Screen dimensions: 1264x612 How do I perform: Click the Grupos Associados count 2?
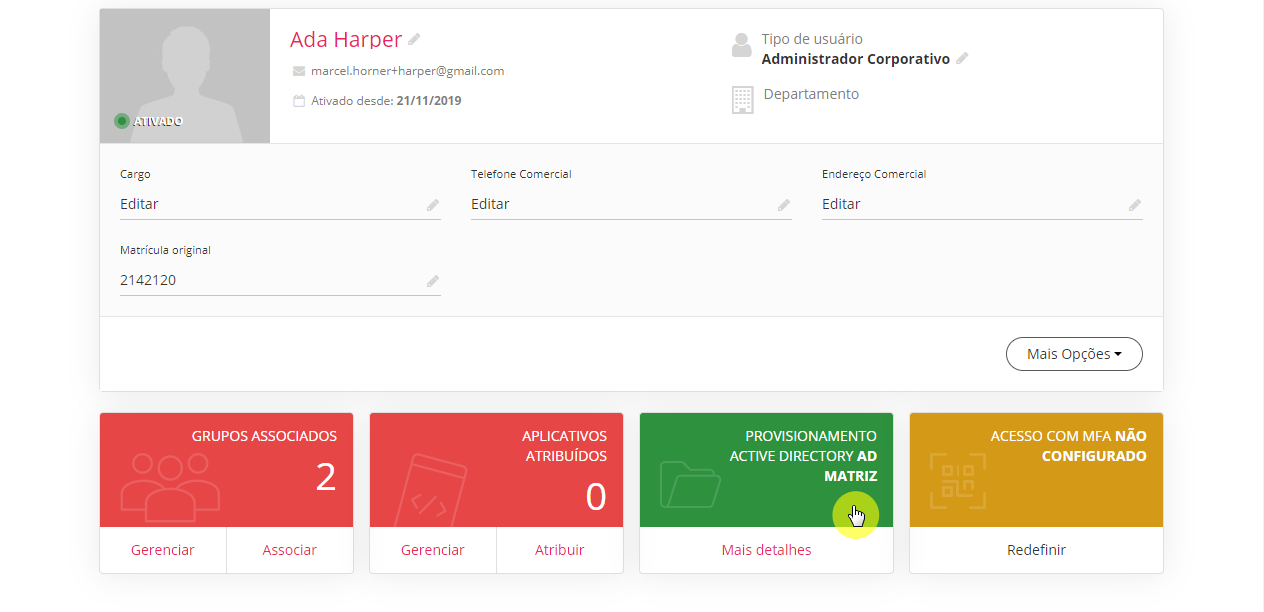(326, 477)
